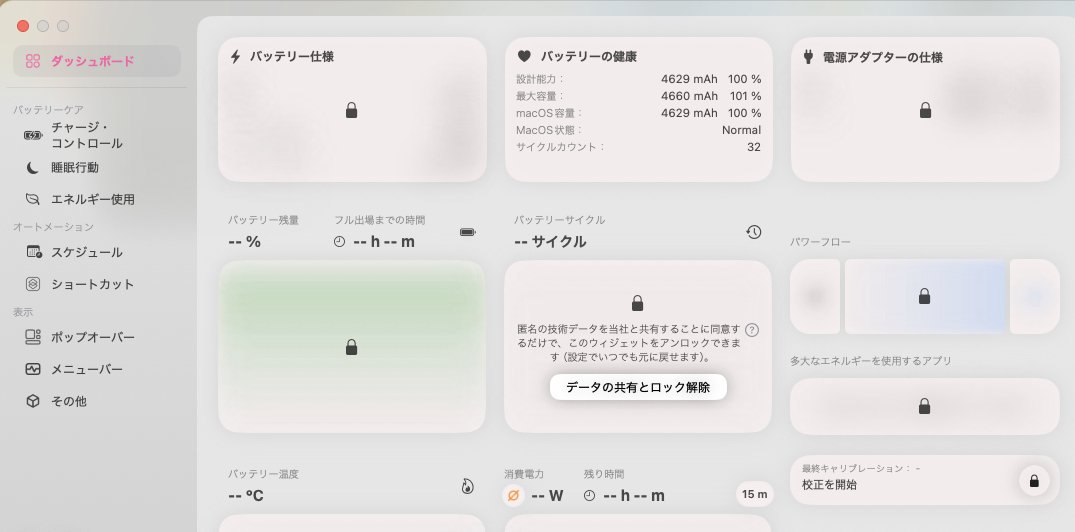Click the orange average symbol next to -- W

pos(513,495)
